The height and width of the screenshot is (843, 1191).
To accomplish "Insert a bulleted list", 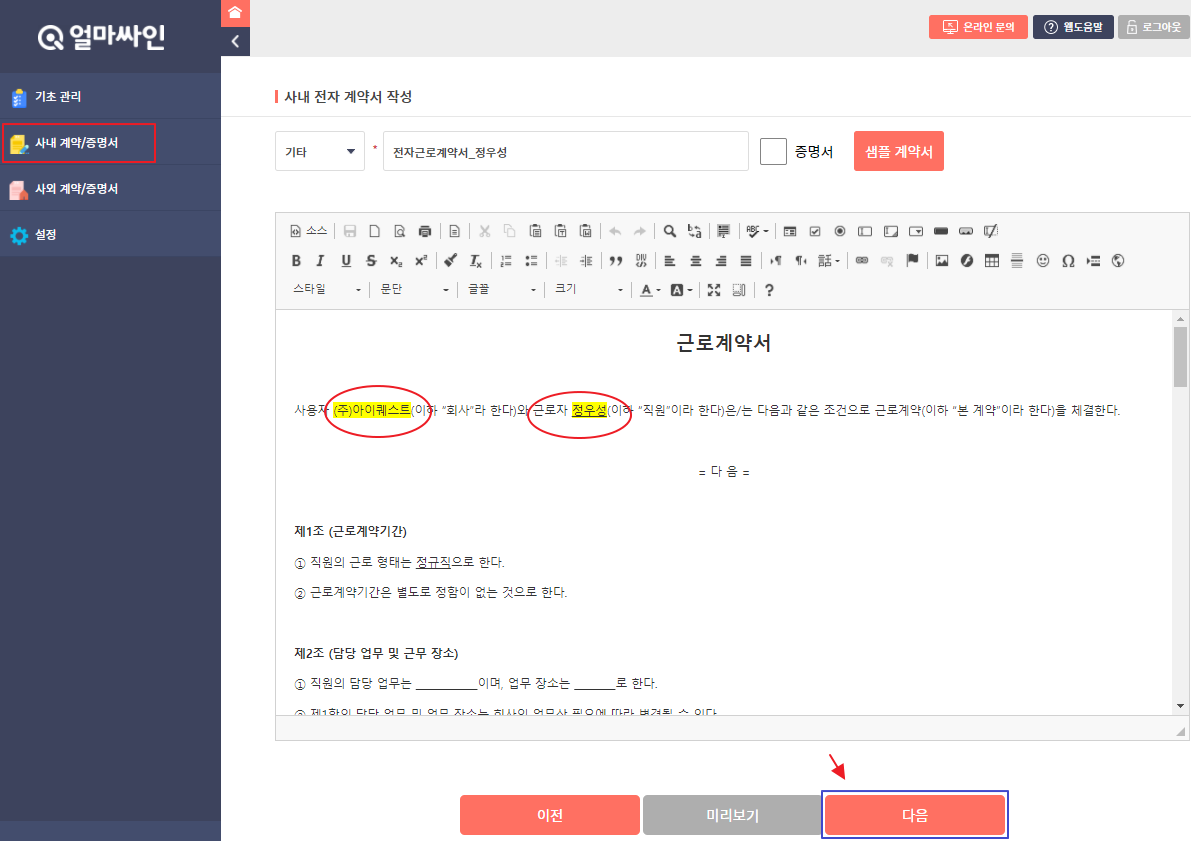I will tap(531, 260).
